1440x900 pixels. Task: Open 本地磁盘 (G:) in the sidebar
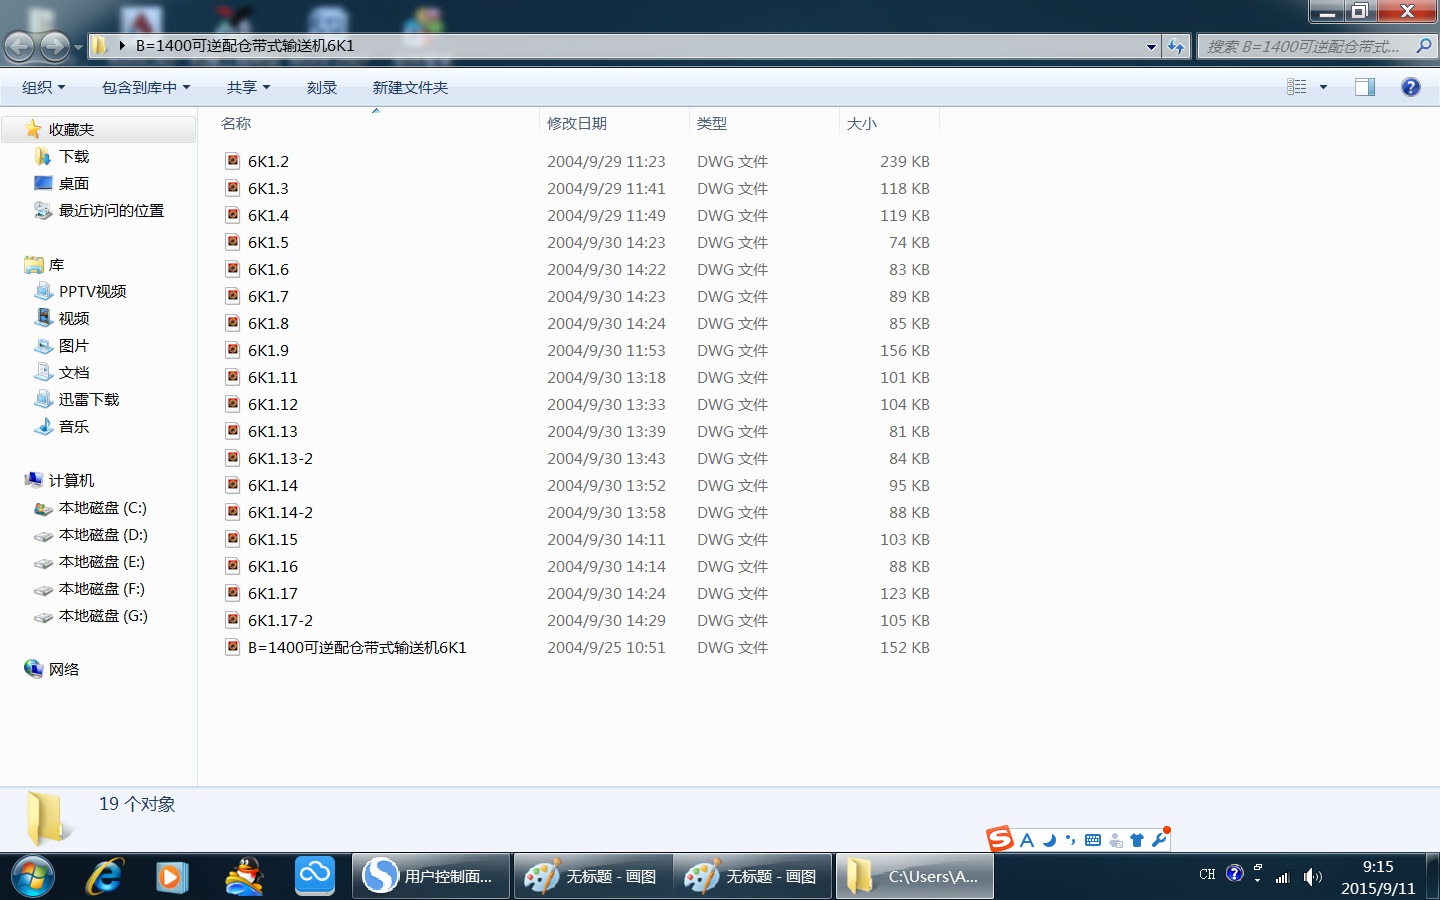(103, 616)
